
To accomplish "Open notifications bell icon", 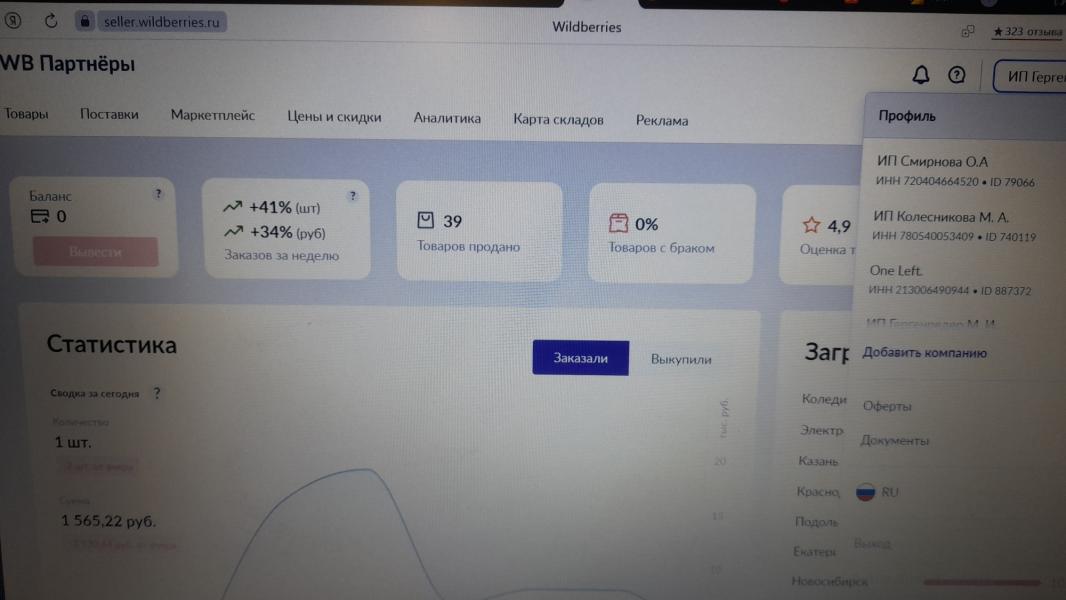I will pyautogui.click(x=921, y=74).
